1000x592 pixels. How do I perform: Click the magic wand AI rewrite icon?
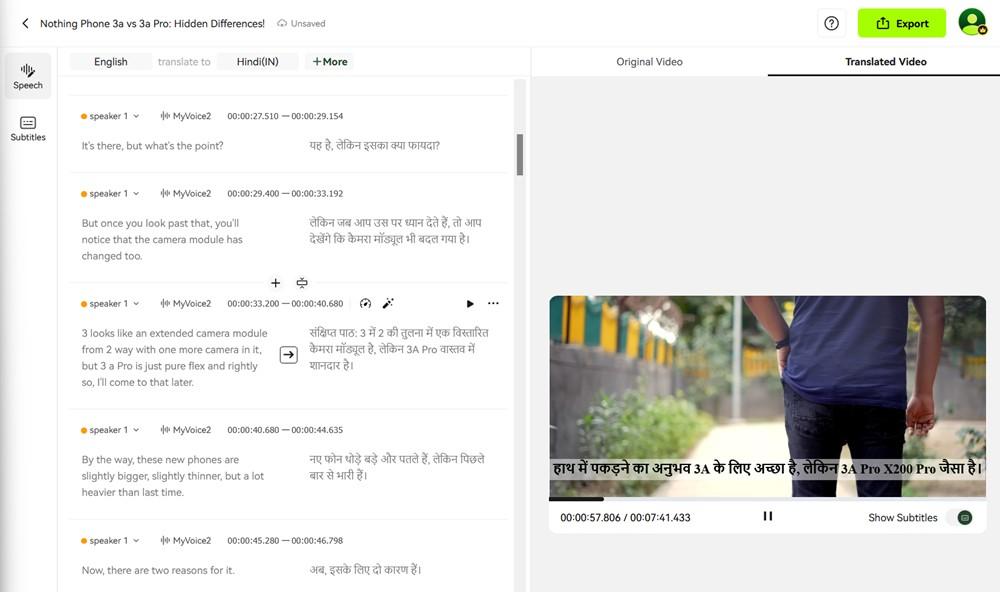388,304
